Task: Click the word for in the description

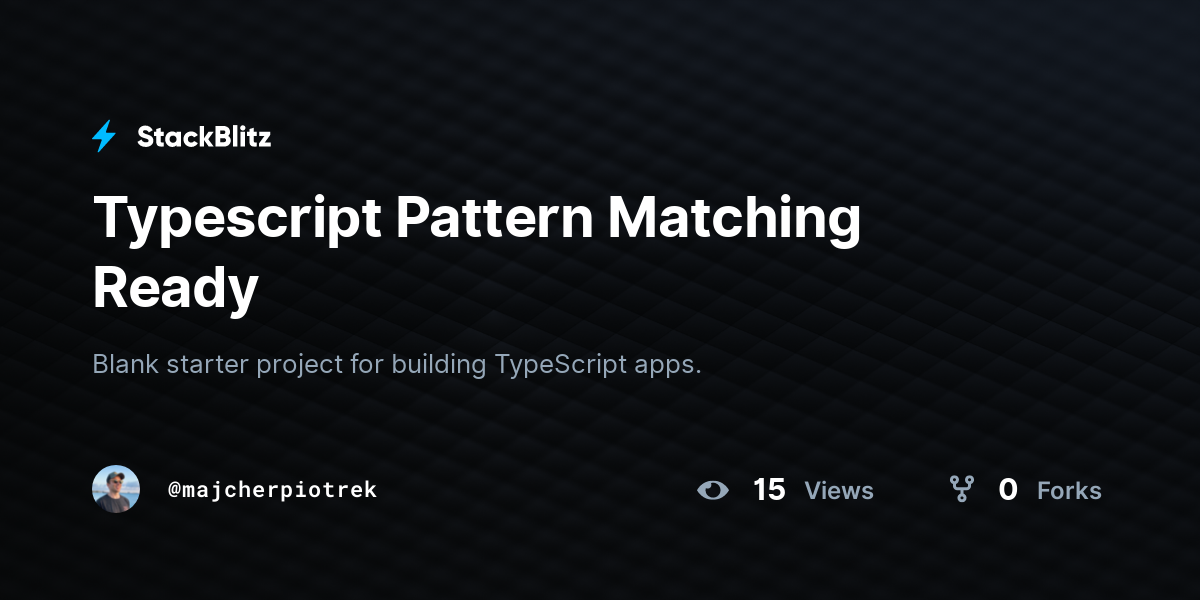Action: (x=367, y=364)
